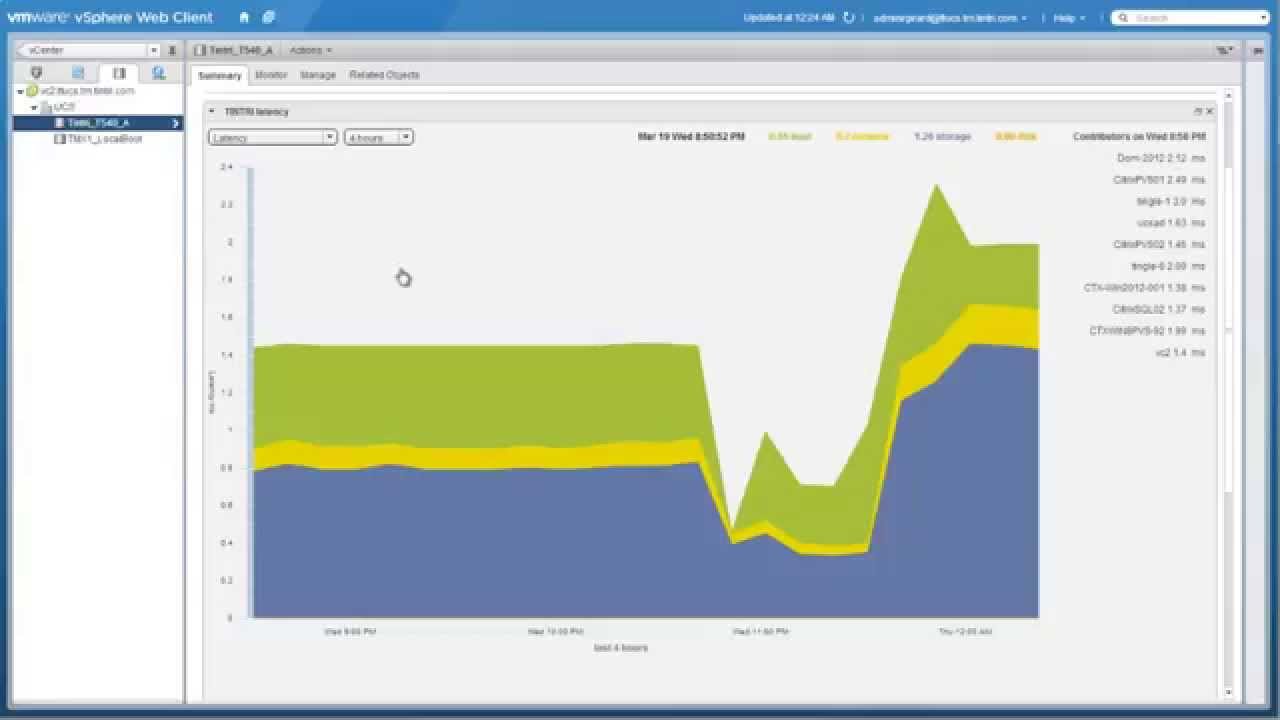The height and width of the screenshot is (720, 1280).
Task: Click the vSphere Web Client logo
Action: pos(110,17)
